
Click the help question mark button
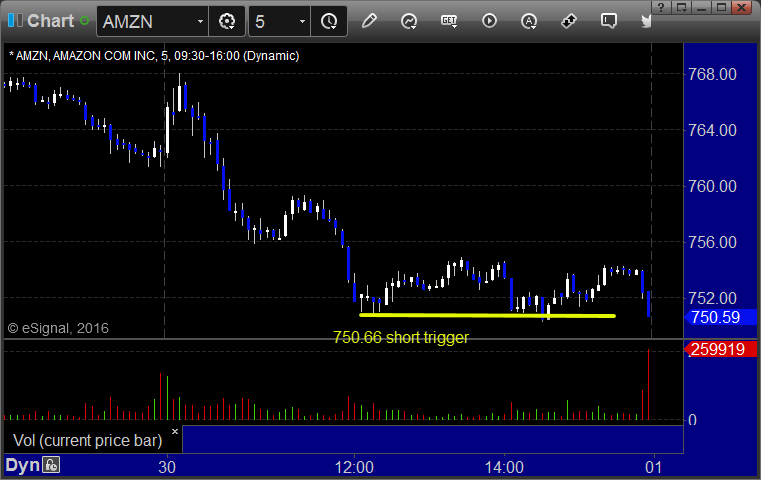(661, 7)
